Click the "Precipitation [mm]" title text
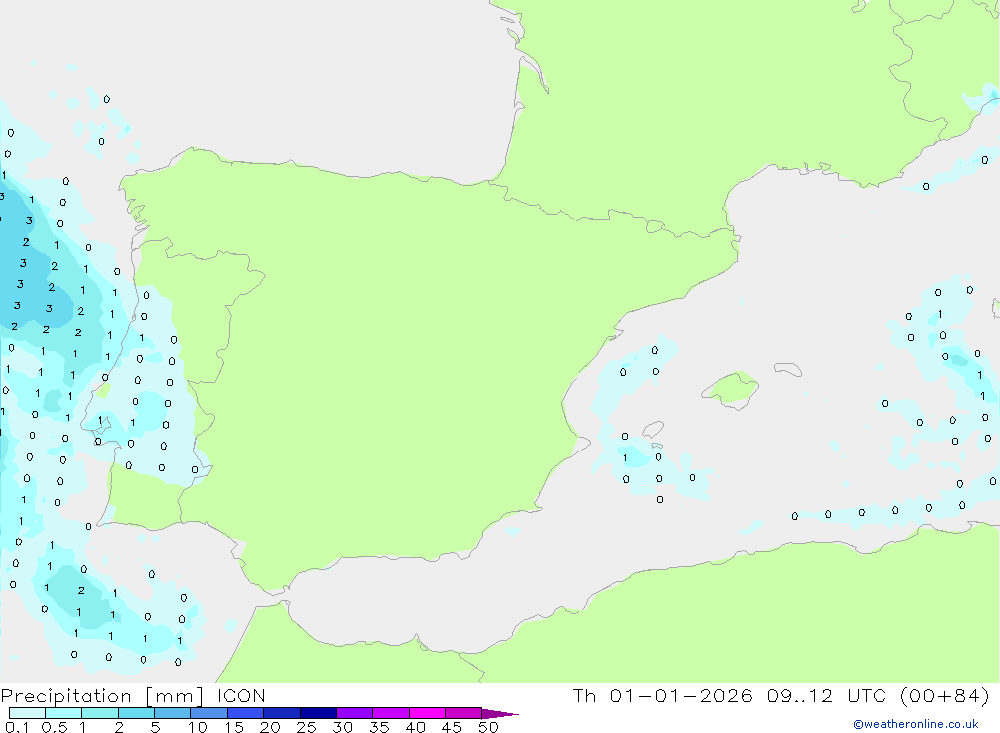Screen dimensions: 1000x733 coord(102,696)
